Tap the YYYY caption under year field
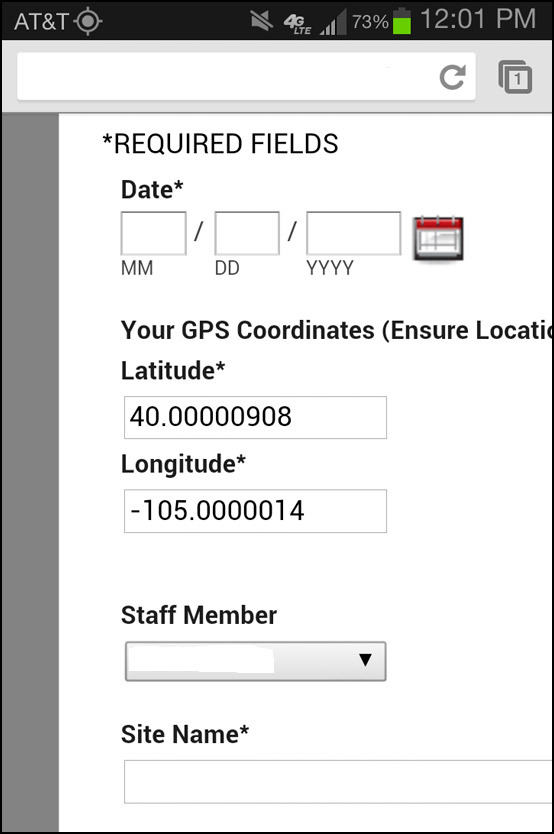 click(x=330, y=268)
